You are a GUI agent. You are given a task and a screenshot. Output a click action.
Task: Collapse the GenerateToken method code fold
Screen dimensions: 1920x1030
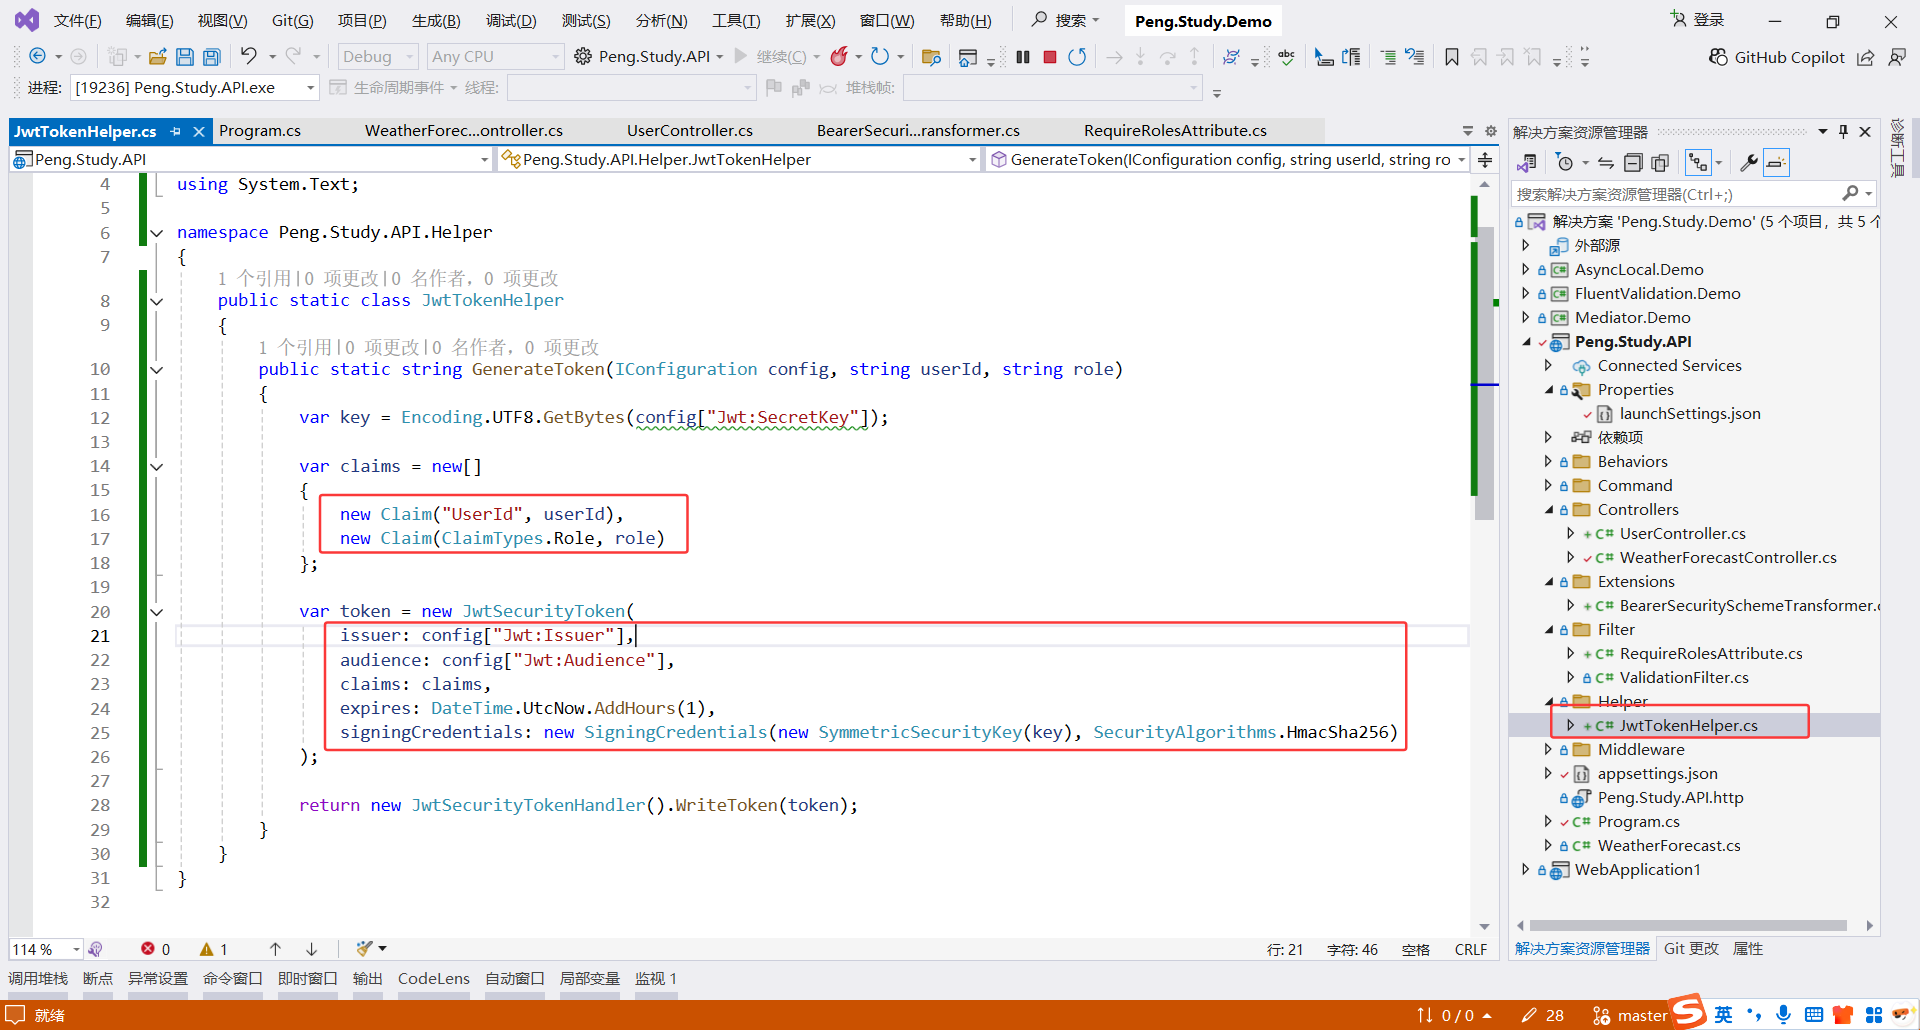click(x=157, y=370)
